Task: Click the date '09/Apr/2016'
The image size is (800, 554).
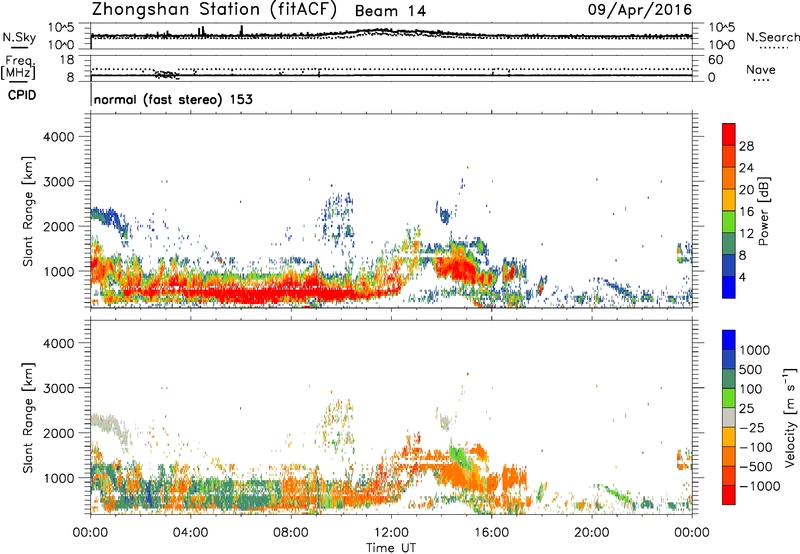Action: (640, 10)
